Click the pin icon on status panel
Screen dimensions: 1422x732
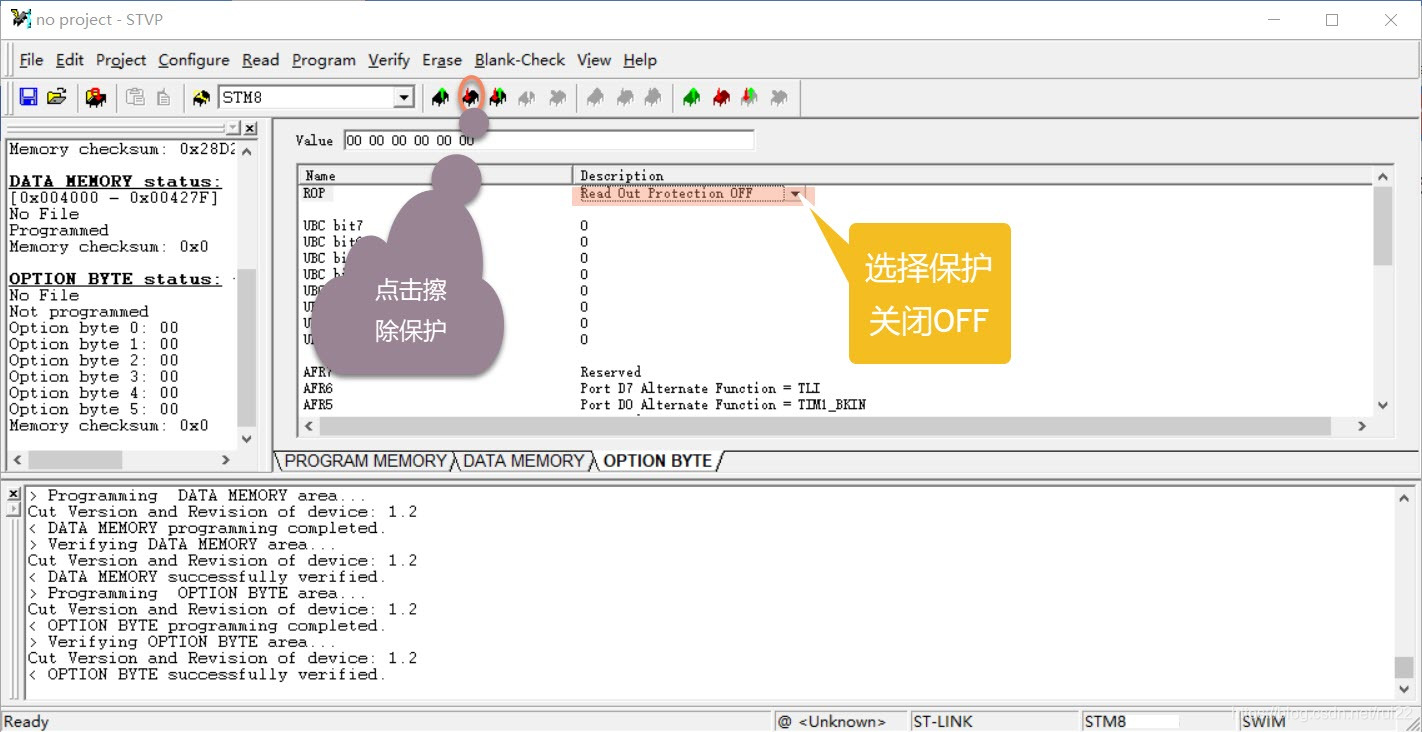(x=233, y=129)
